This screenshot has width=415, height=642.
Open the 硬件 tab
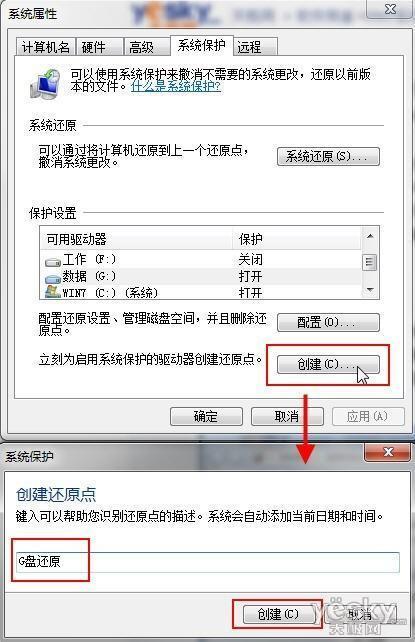pos(99,47)
